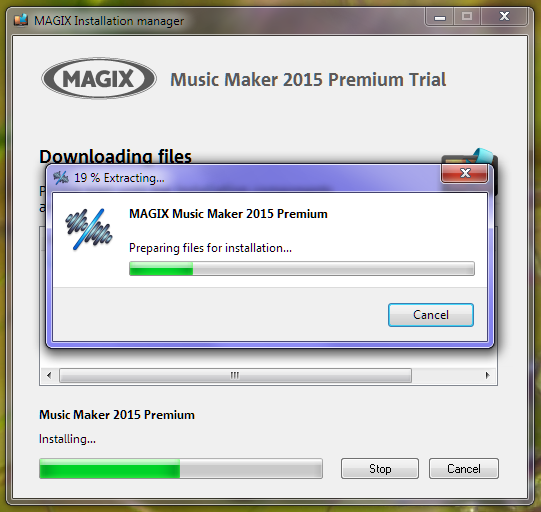541x512 pixels.
Task: Click the 19 % Extracting title text
Action: 119,178
